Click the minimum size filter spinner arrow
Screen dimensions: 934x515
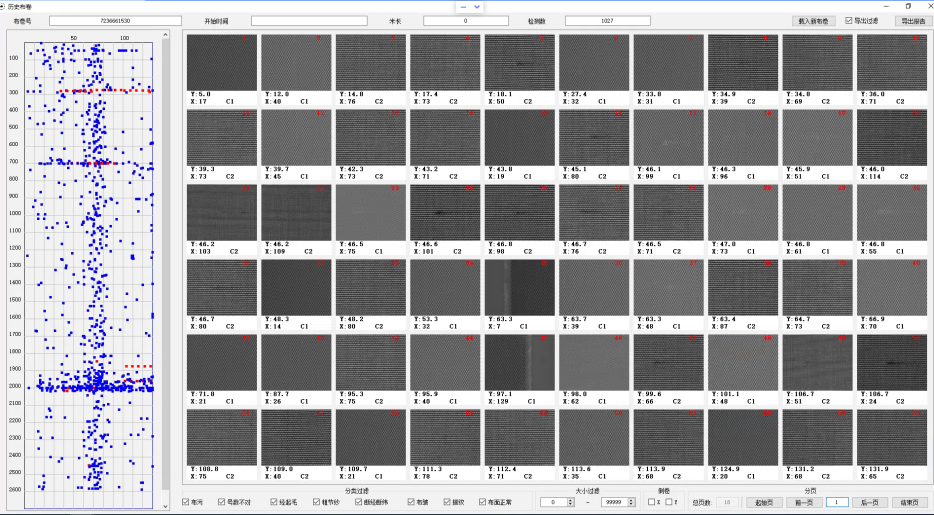(x=569, y=502)
